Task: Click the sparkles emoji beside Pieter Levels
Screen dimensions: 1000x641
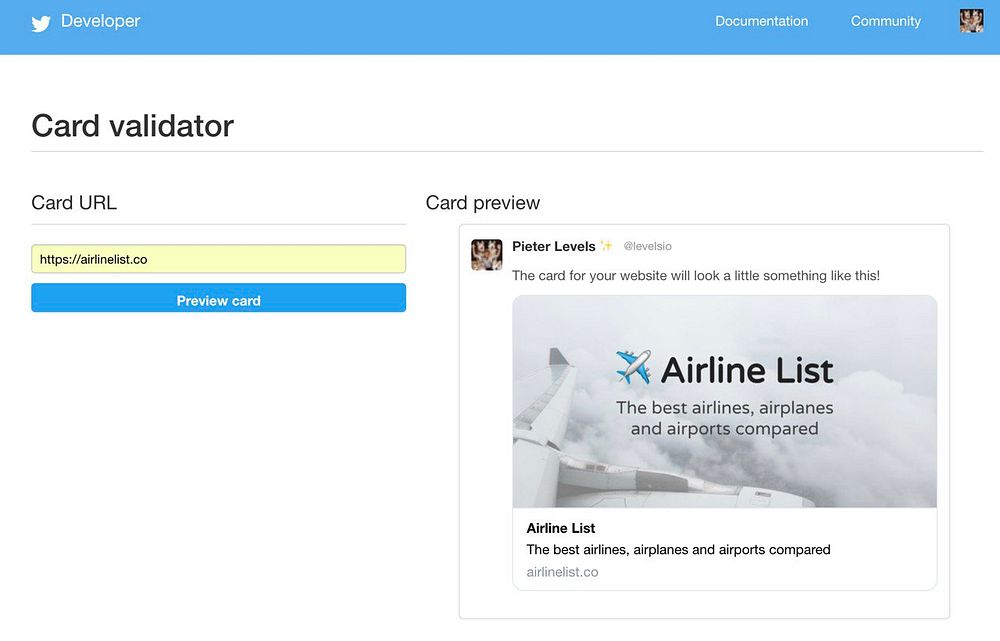Action: (607, 246)
